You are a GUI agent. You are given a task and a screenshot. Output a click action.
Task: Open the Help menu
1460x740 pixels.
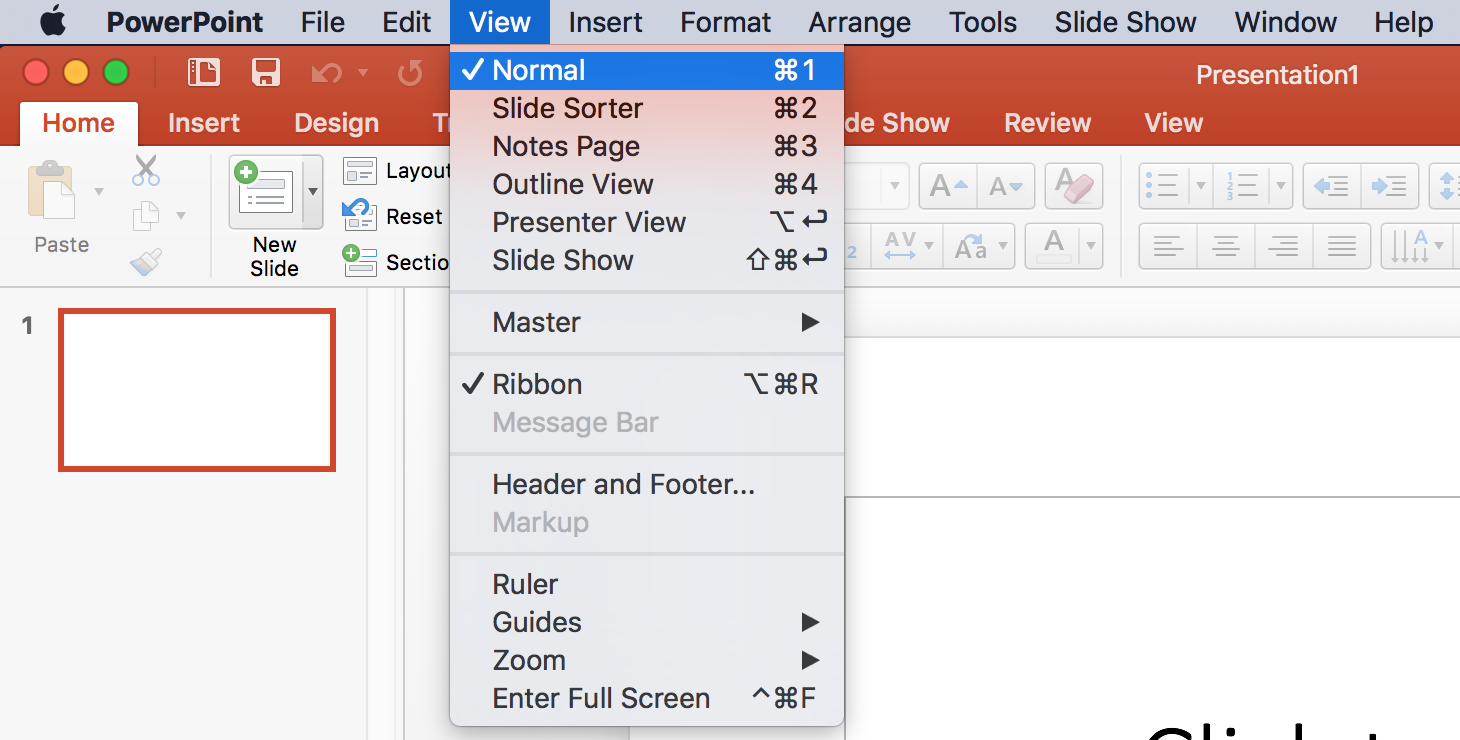[x=1404, y=22]
